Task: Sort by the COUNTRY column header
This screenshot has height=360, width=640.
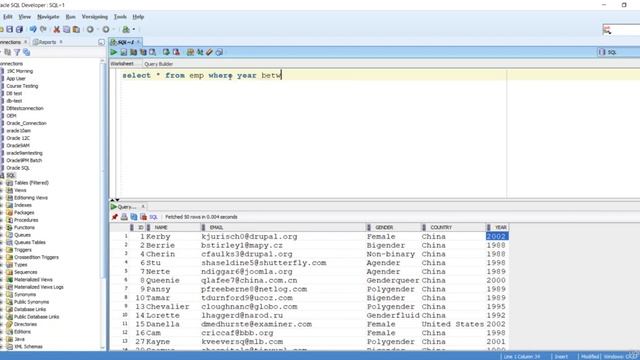Action: [x=453, y=227]
